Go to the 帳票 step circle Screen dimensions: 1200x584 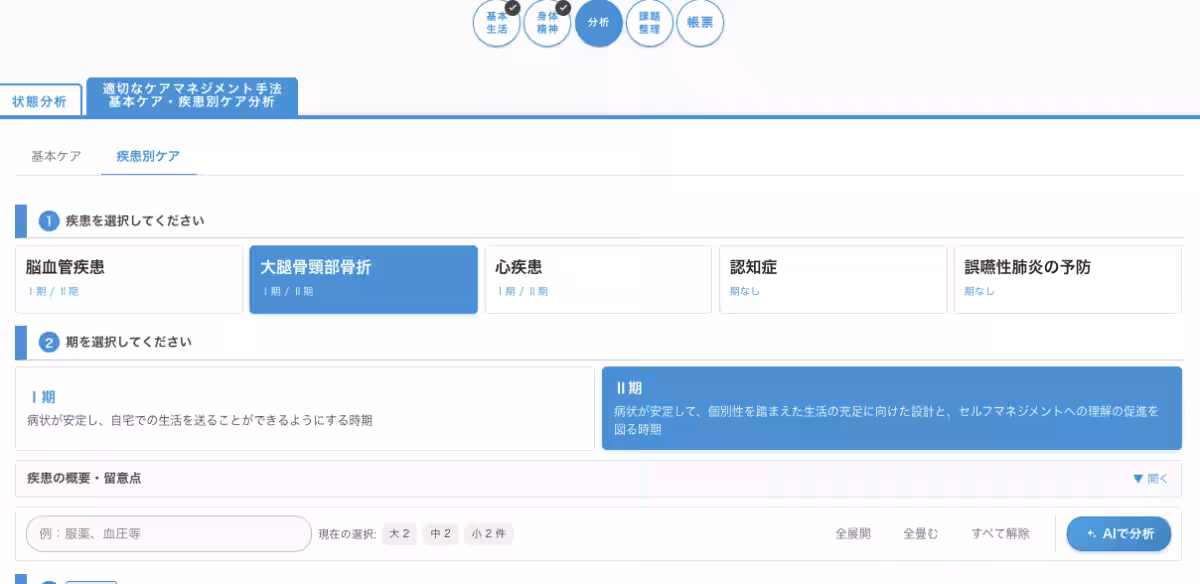coord(700,23)
